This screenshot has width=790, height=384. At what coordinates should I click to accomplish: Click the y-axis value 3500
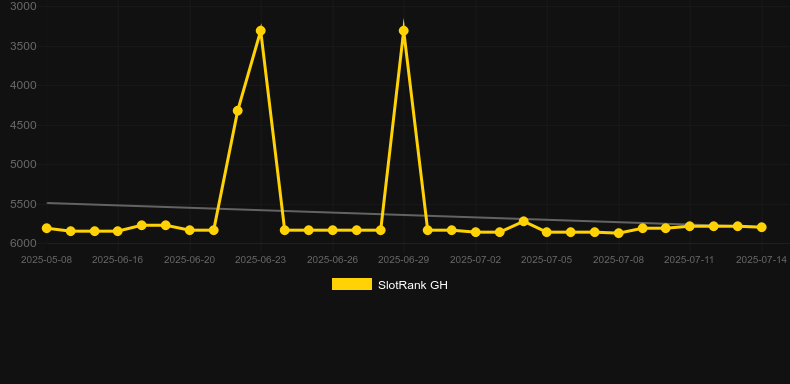coord(23,46)
